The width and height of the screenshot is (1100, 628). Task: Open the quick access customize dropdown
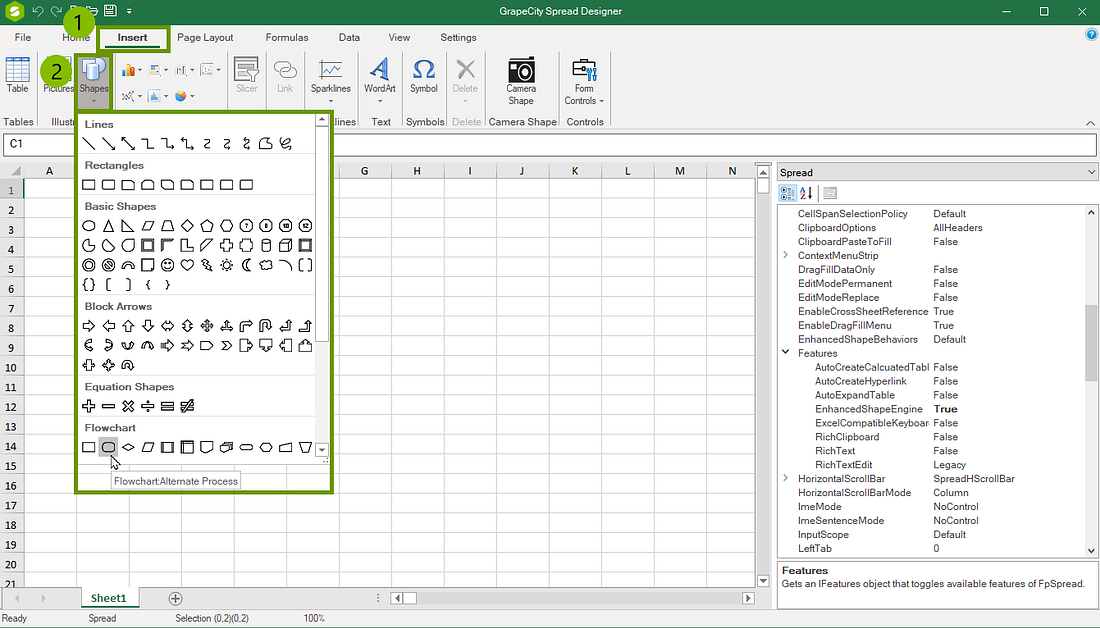[129, 11]
